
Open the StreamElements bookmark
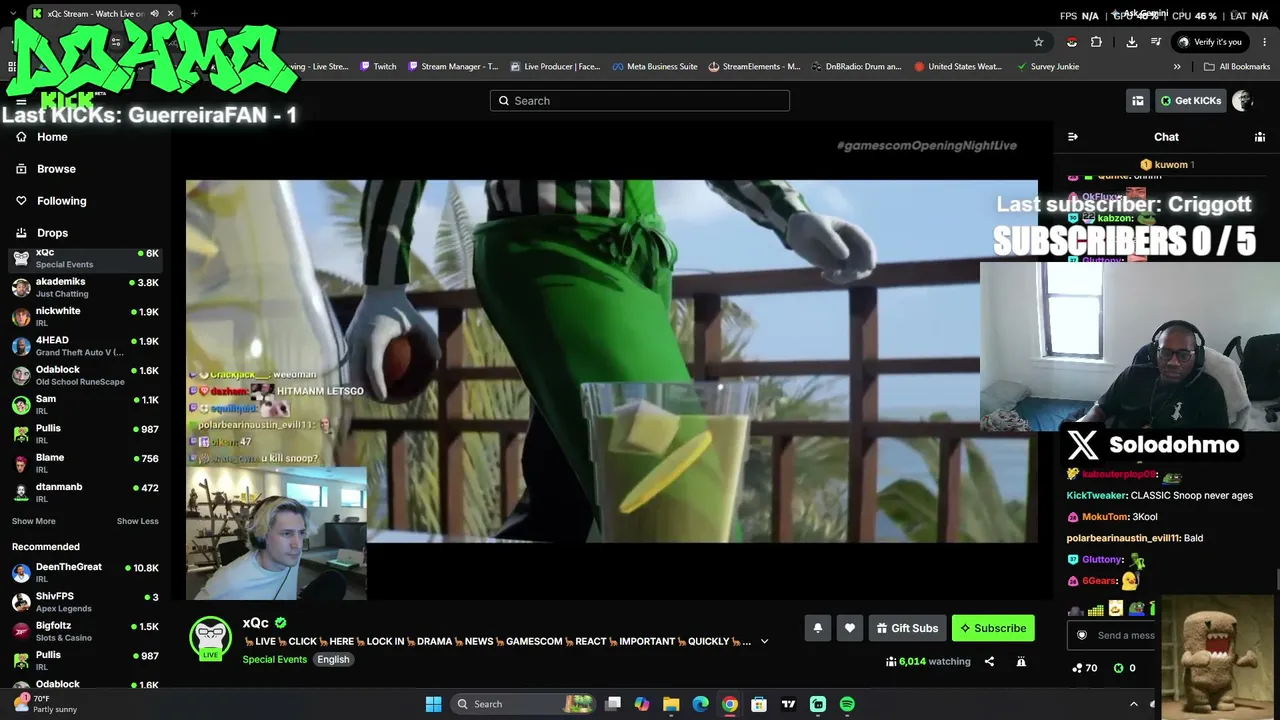pos(755,67)
